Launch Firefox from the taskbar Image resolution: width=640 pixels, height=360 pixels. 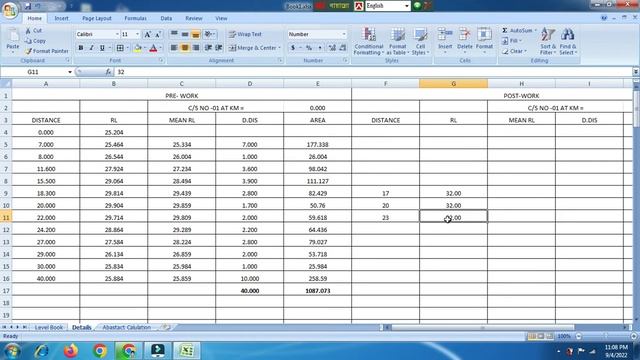71,351
